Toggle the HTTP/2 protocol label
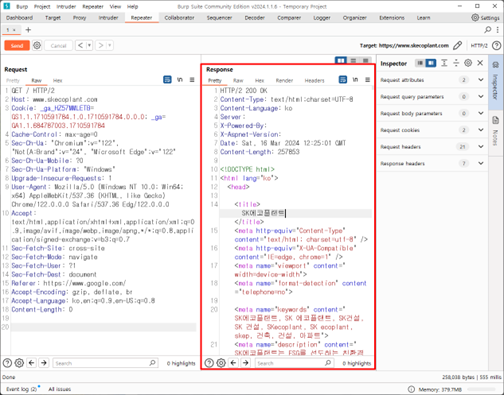 pos(479,45)
